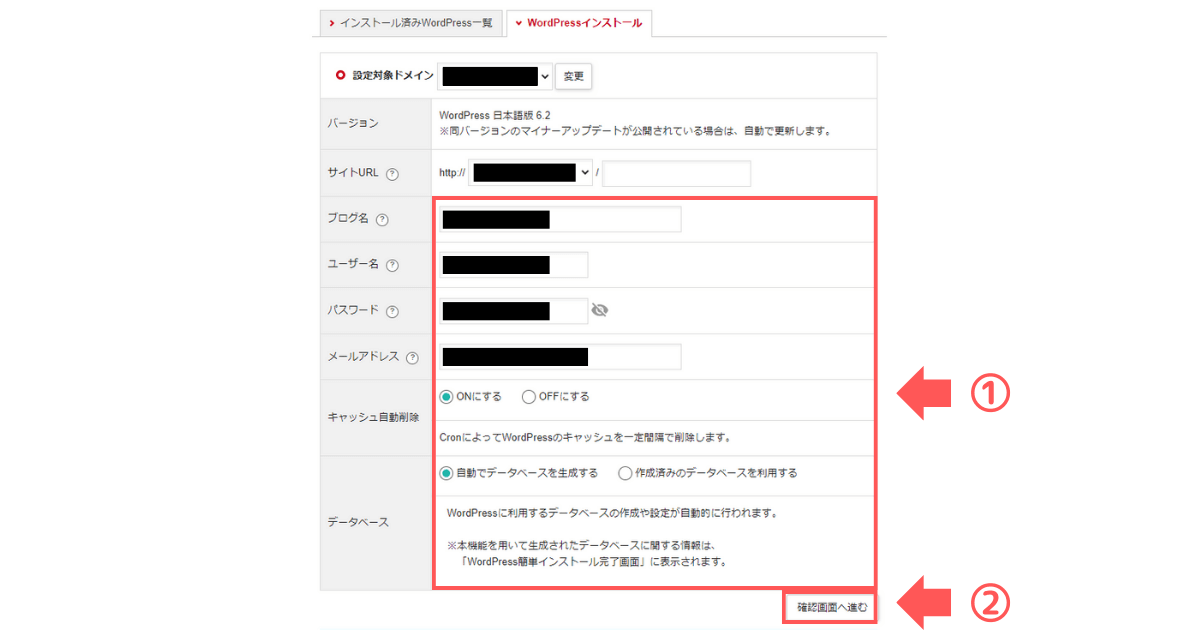Click inside the URL path input field
The width and height of the screenshot is (1200, 630).
[676, 173]
